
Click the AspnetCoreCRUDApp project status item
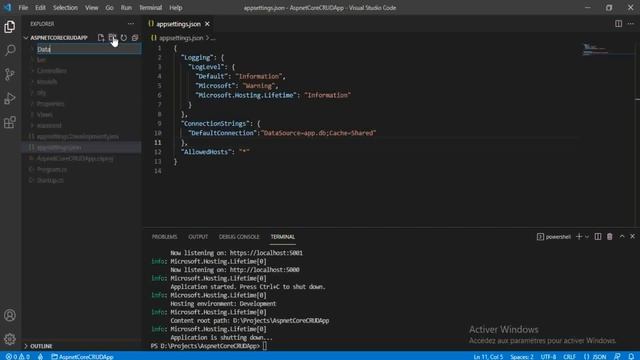click(x=82, y=356)
